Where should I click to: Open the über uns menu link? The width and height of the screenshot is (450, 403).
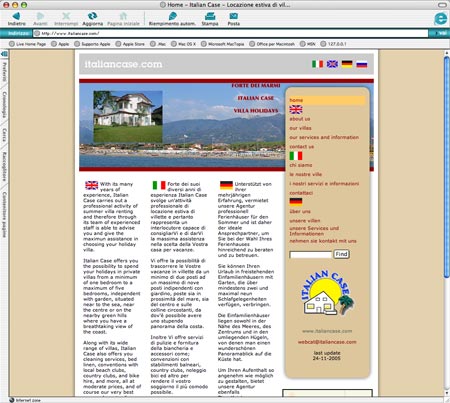point(300,211)
